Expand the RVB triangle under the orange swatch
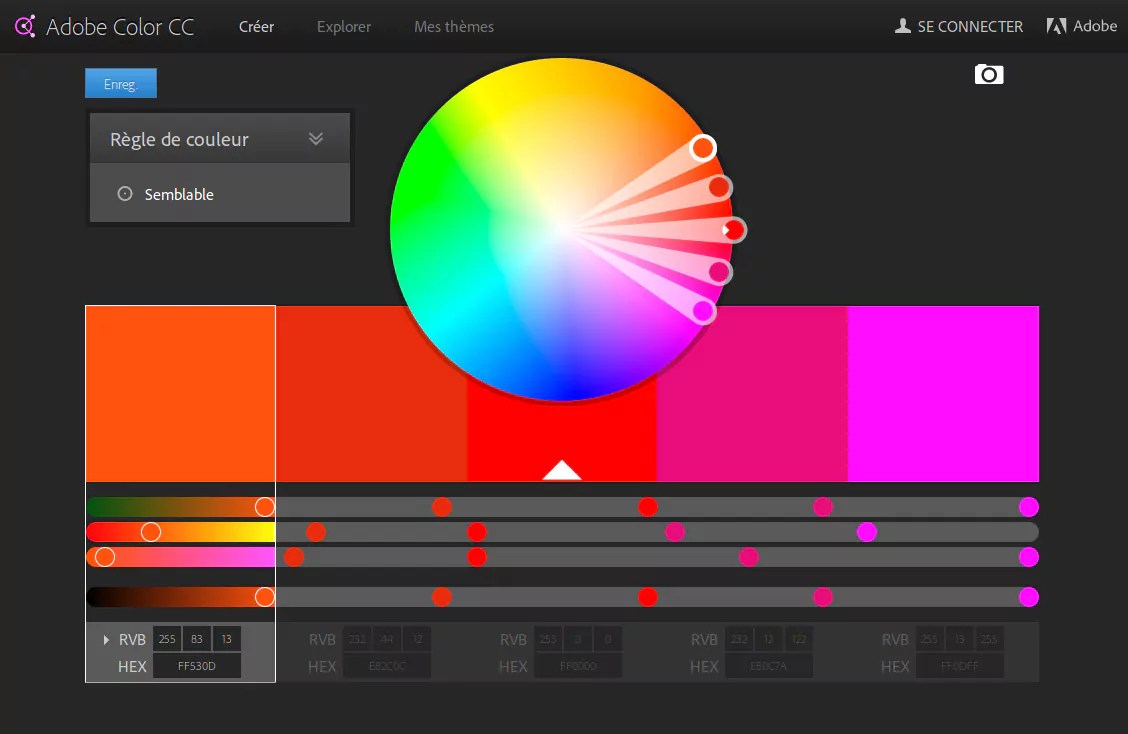This screenshot has width=1128, height=734. click(x=106, y=639)
